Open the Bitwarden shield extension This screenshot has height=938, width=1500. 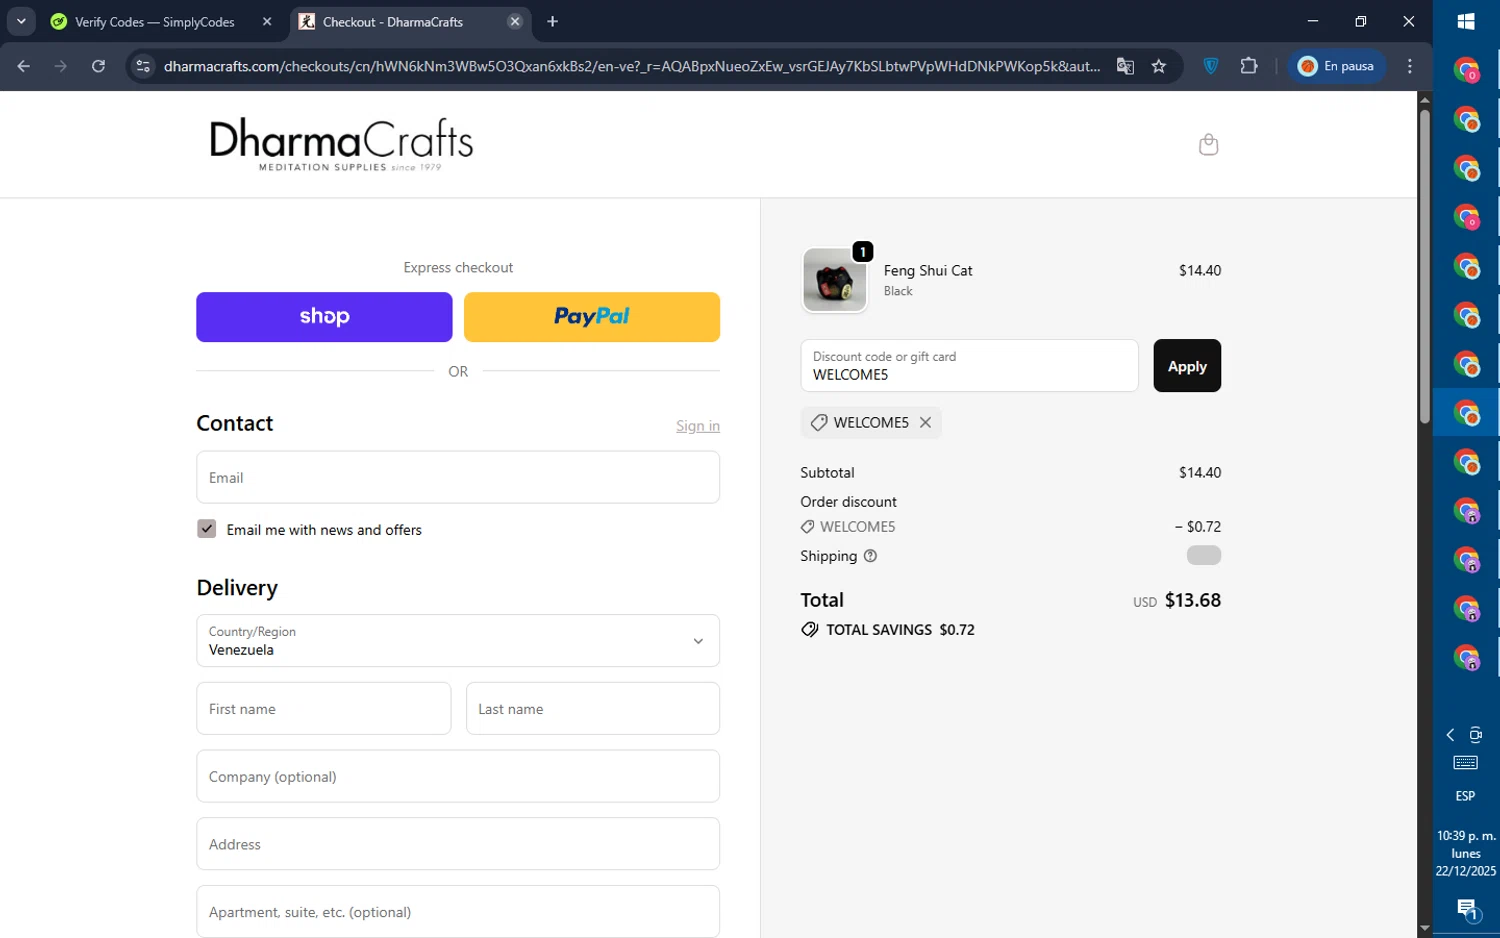[x=1211, y=66]
